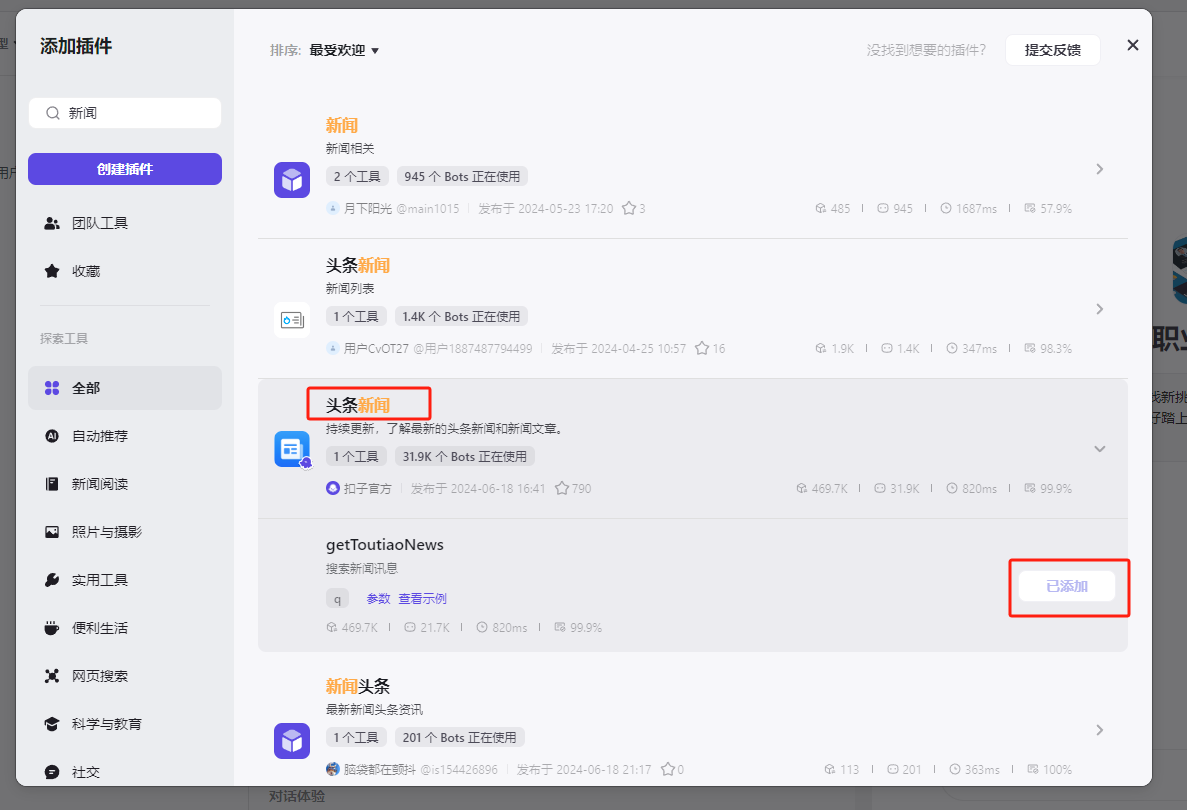Click the getToutiaoNews tool name
Image resolution: width=1187 pixels, height=810 pixels.
(385, 545)
